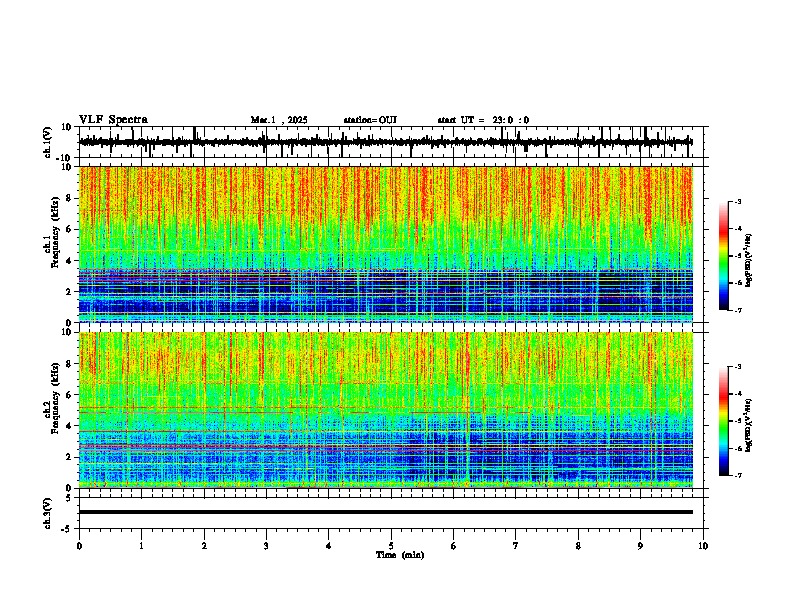
Task: Click the "-7" value on ch.2 color scale
Action: (x=737, y=475)
